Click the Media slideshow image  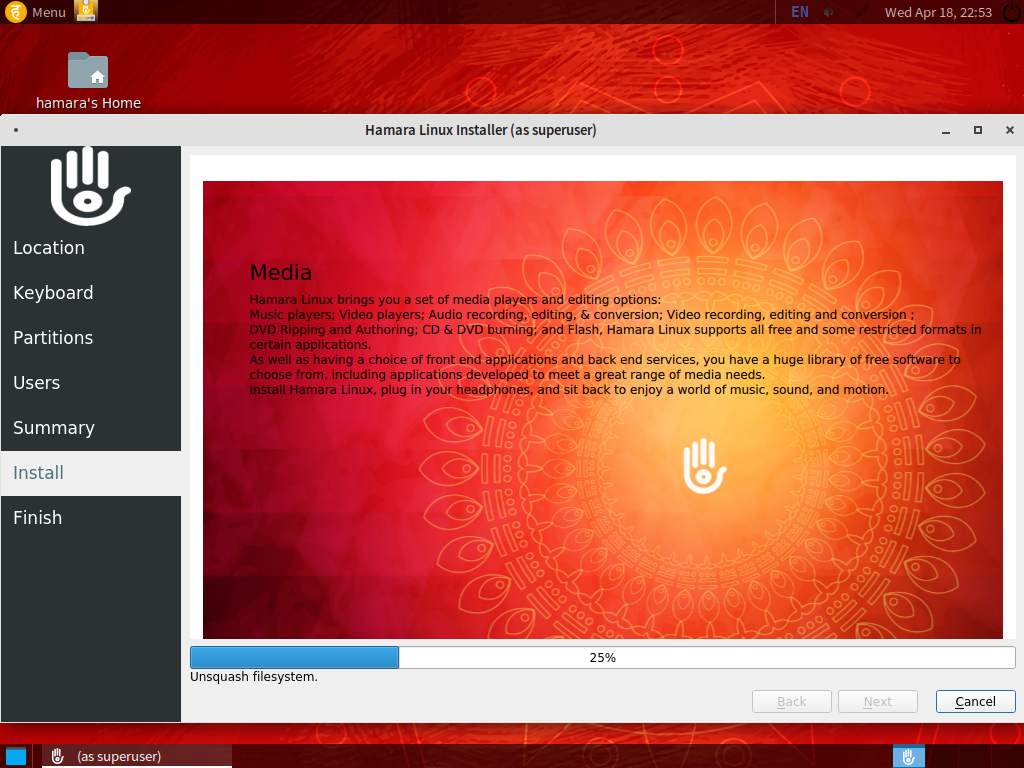tap(602, 500)
